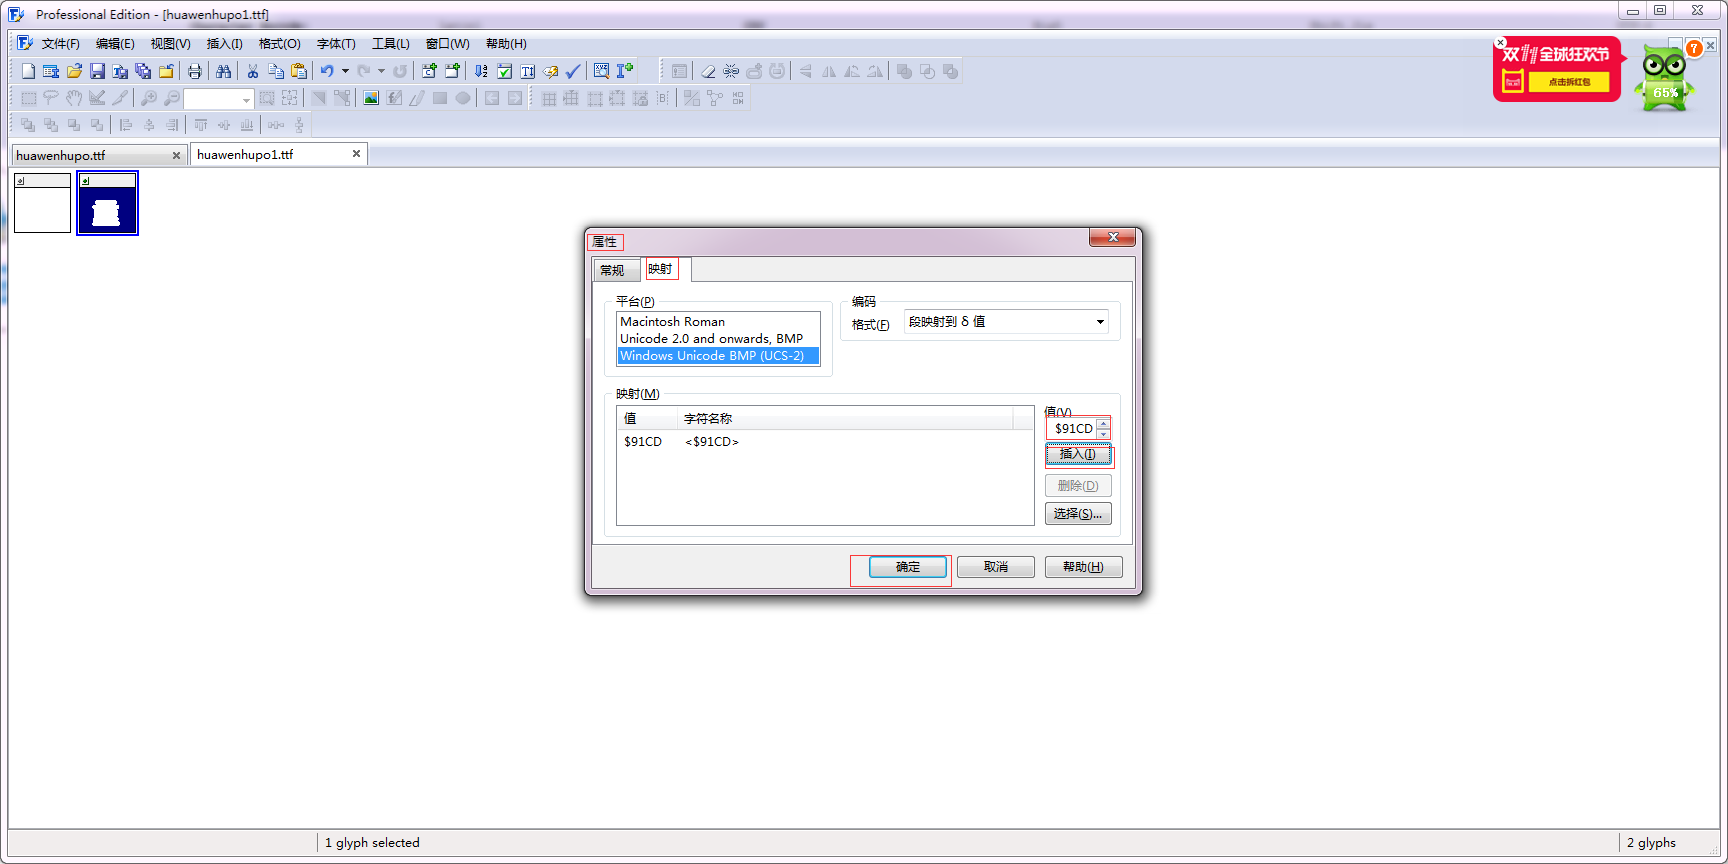Click the Add Glyphs icon with green plus

[x=453, y=71]
